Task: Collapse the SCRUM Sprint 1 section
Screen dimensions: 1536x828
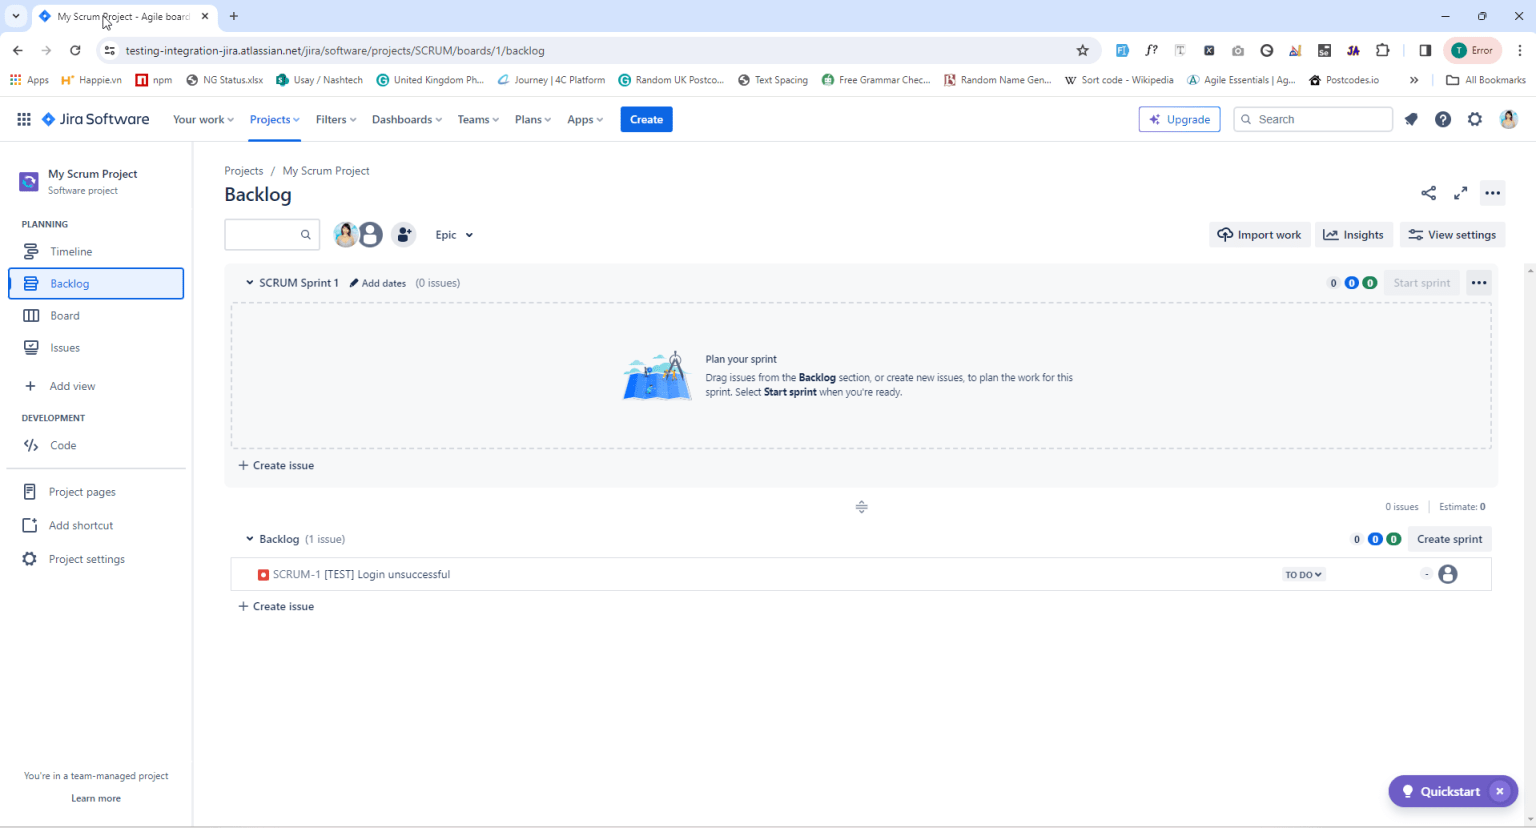Action: [249, 283]
